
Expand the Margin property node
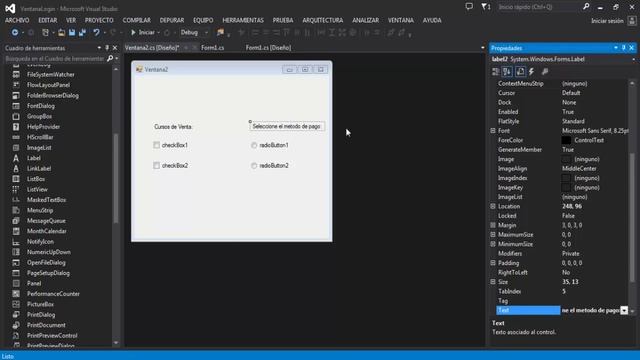tap(493, 225)
